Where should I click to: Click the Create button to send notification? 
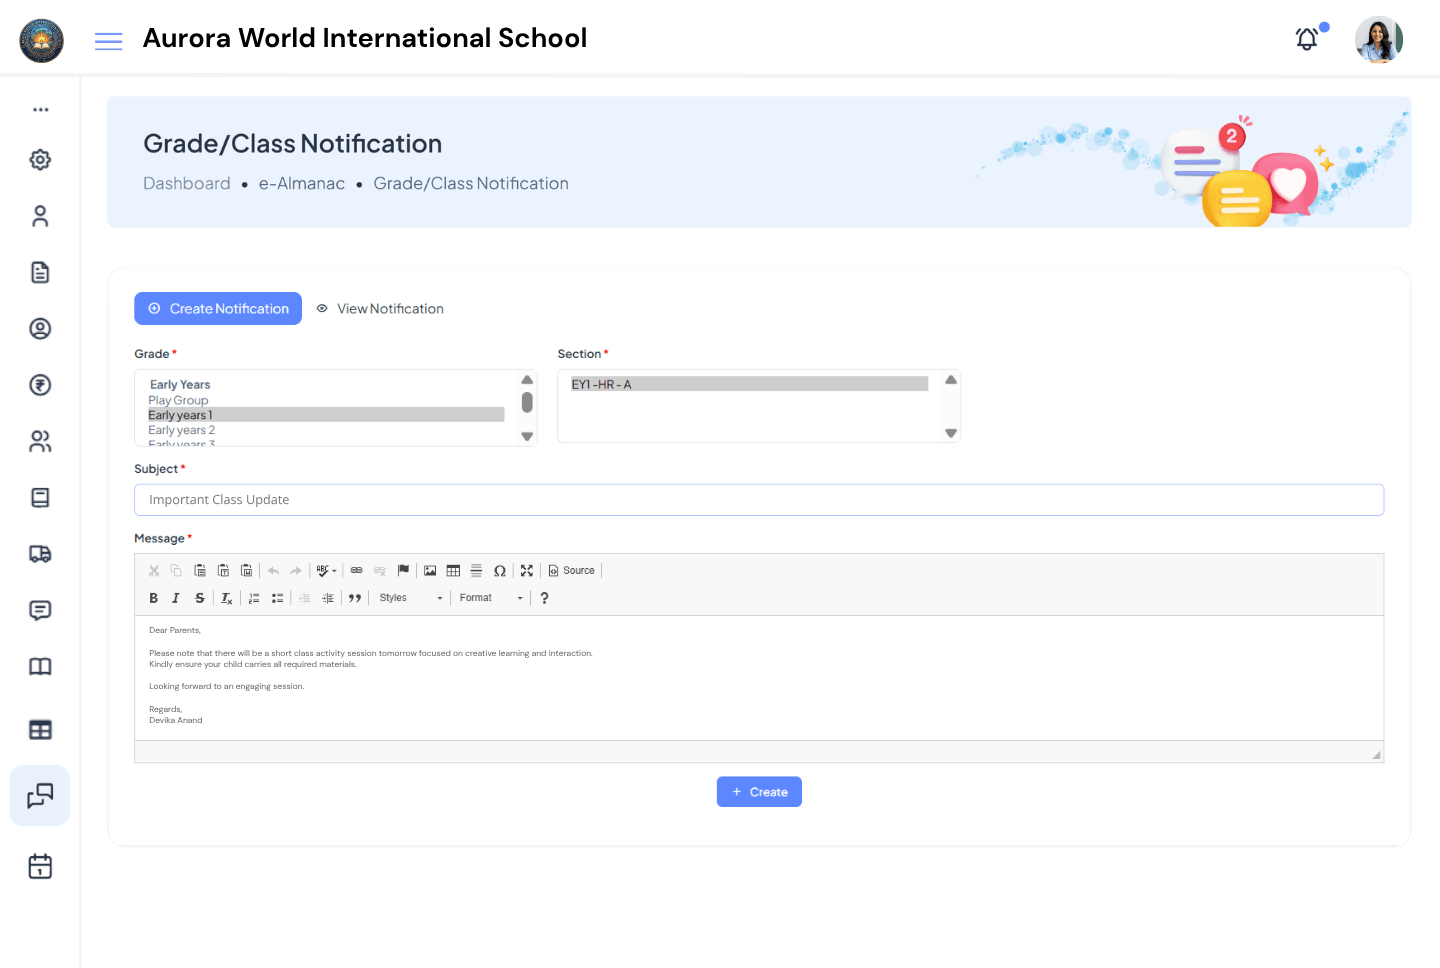[x=759, y=791]
